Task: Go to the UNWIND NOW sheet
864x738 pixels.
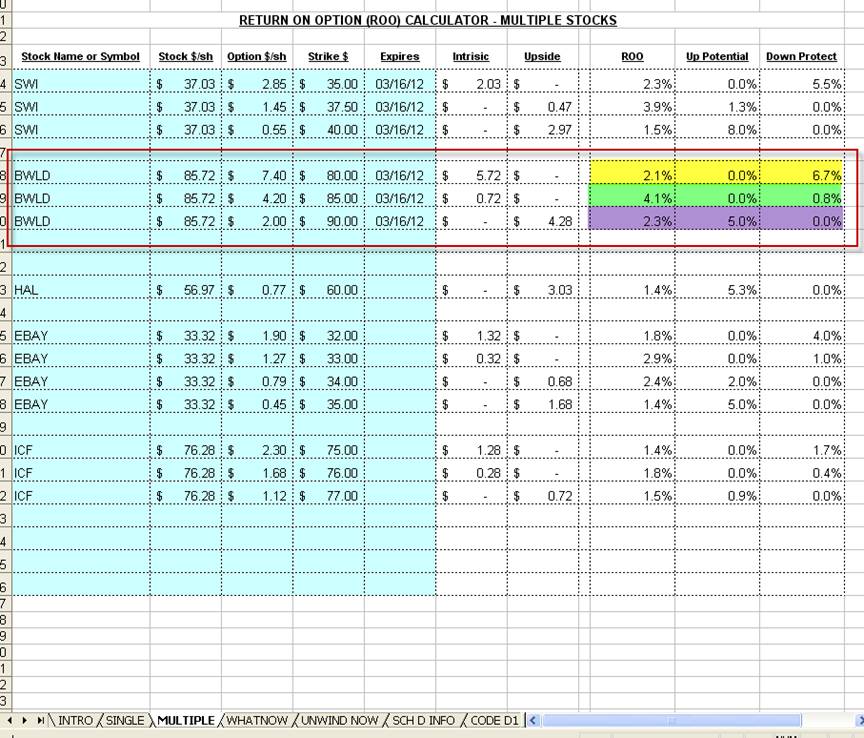Action: [x=340, y=720]
